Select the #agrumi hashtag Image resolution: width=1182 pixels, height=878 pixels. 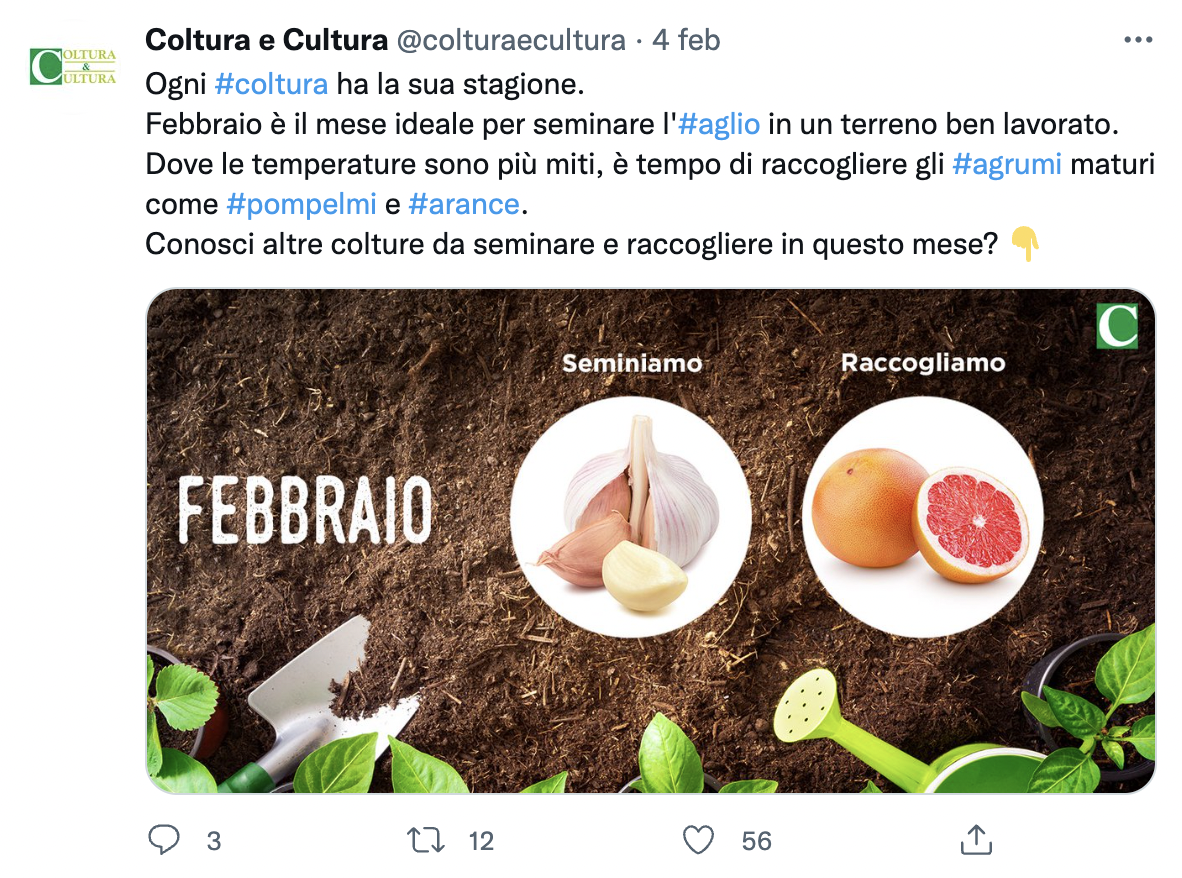coord(1007,164)
